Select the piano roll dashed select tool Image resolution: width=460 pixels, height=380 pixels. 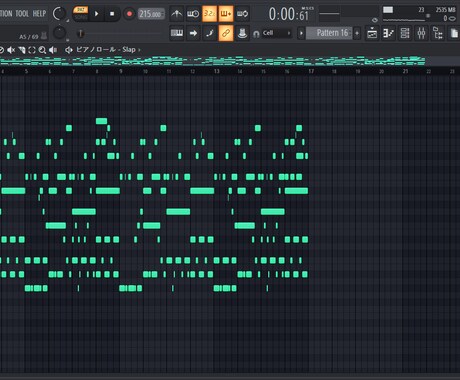[32, 50]
